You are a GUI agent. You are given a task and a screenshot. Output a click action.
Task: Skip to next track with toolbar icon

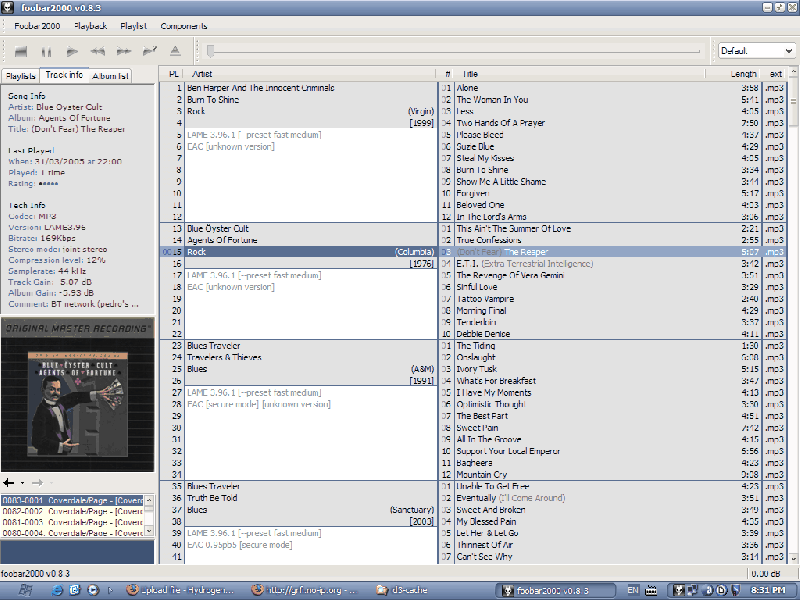[124, 51]
